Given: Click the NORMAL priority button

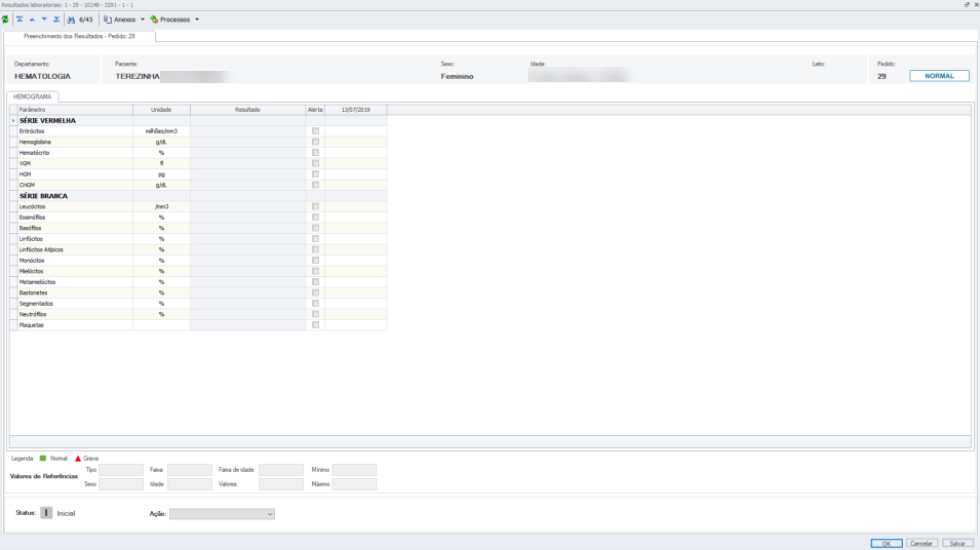Looking at the screenshot, I should [x=939, y=76].
